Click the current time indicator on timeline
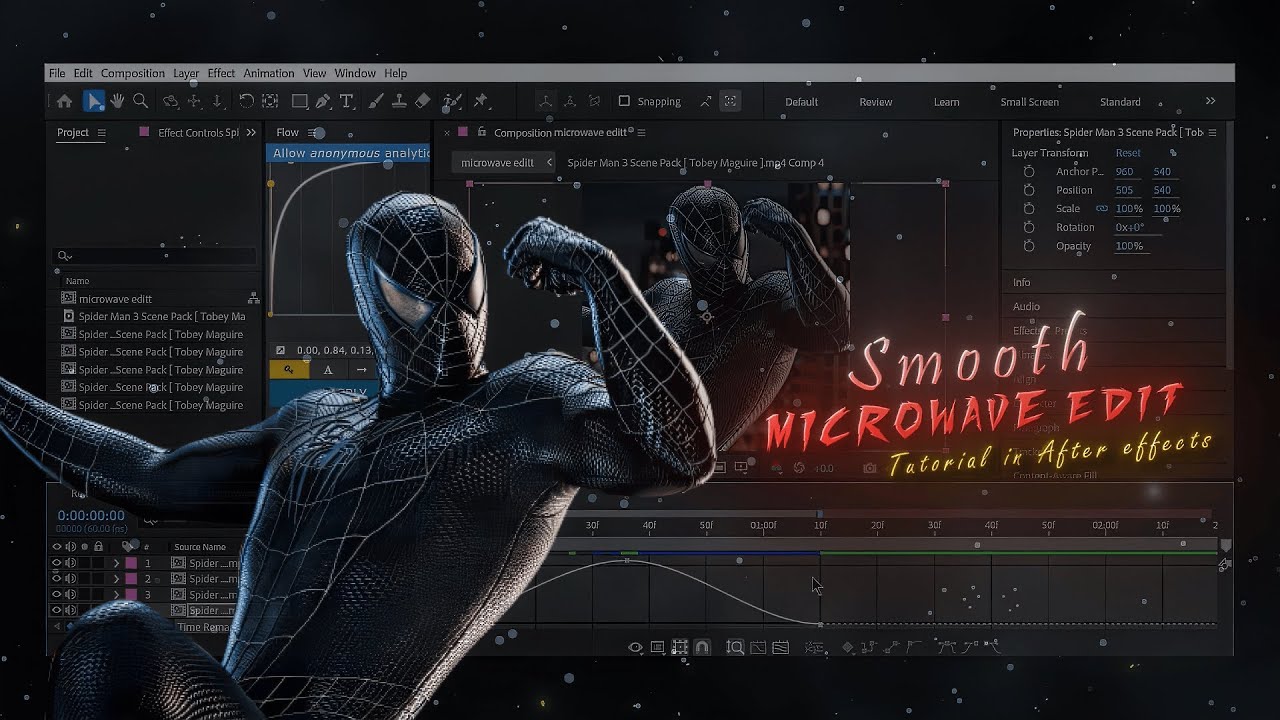 819,515
